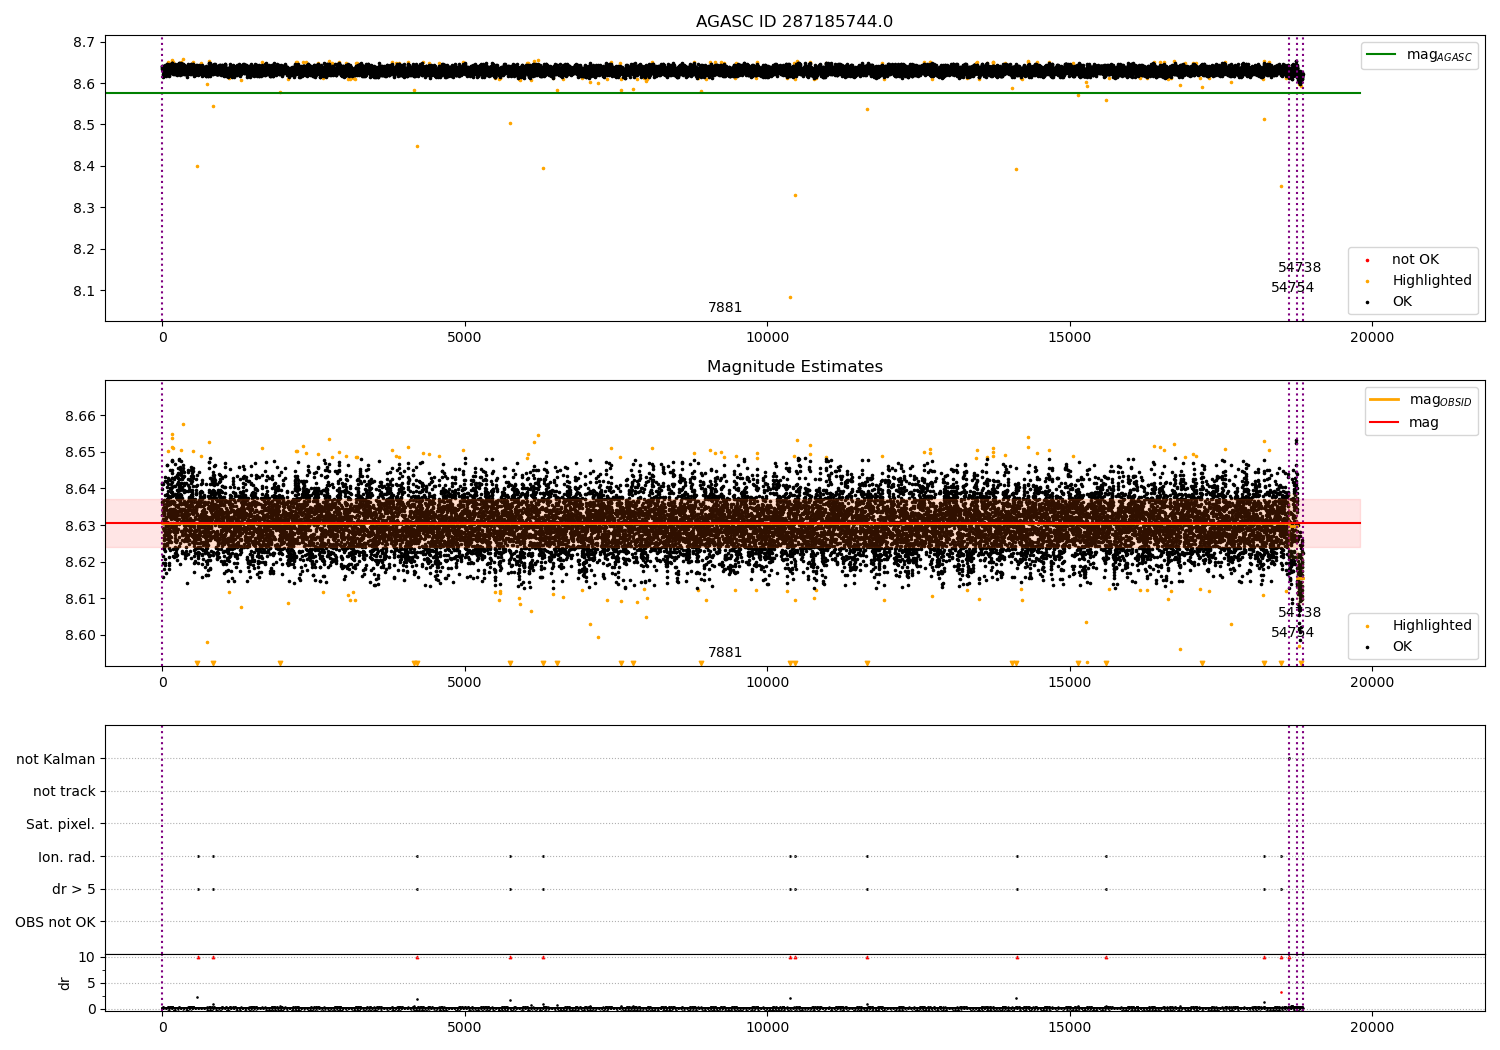
Task: Click the 7881 annotation in the top plot
Action: coord(725,308)
